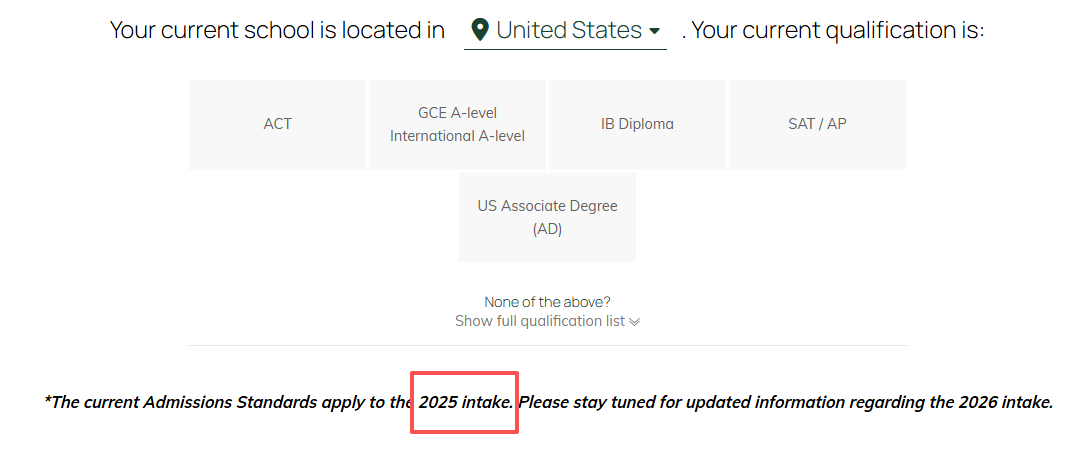Click 'International A-level' line in tile
This screenshot has width=1073, height=463.
click(x=457, y=136)
